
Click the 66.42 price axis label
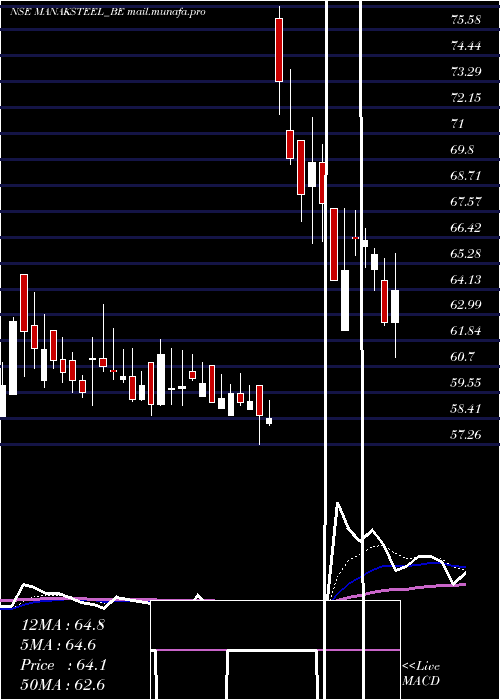click(466, 228)
